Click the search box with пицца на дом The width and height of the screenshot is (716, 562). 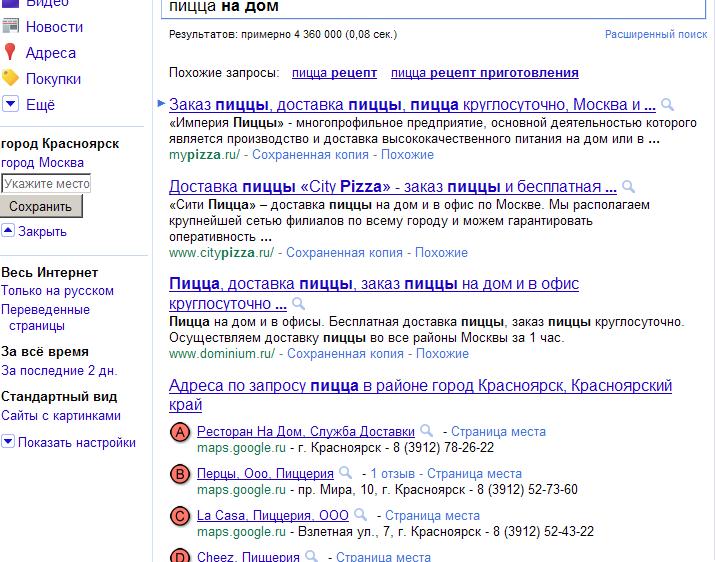click(433, 9)
